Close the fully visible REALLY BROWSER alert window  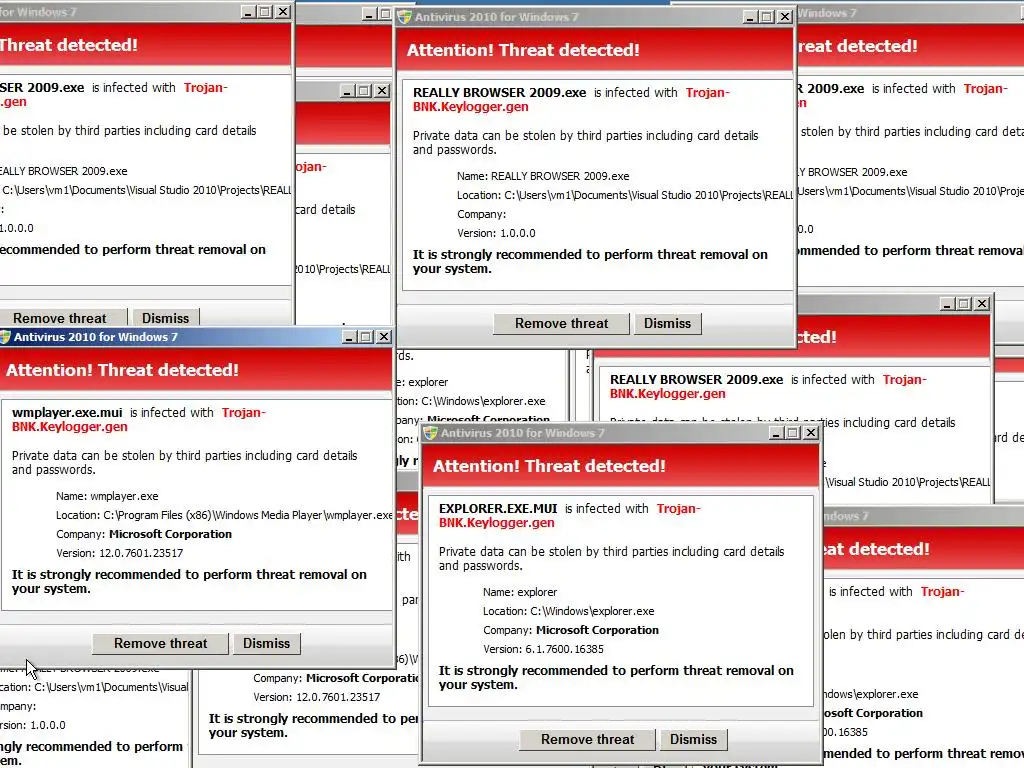click(785, 17)
